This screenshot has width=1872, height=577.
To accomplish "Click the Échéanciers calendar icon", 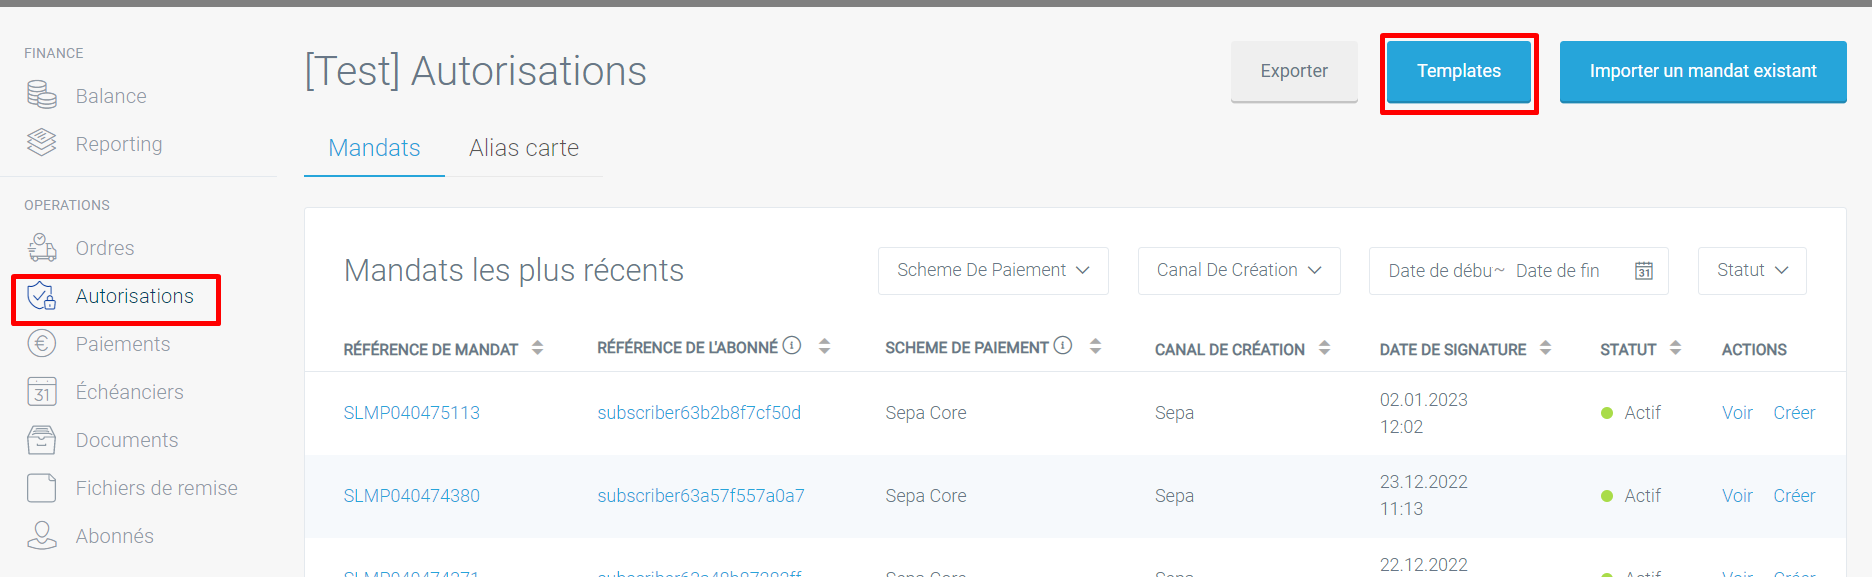I will 42,391.
